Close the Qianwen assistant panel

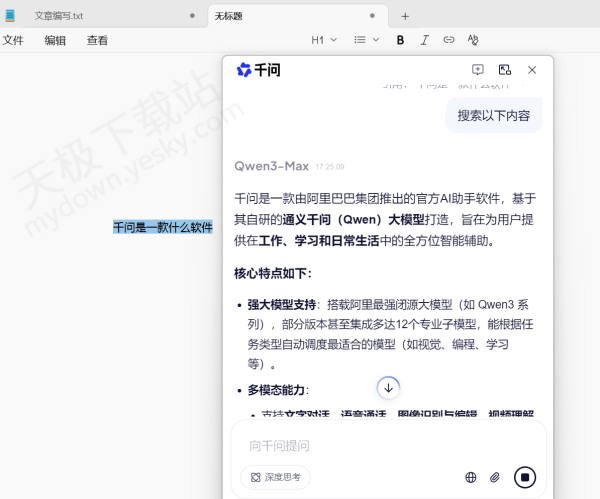point(532,70)
